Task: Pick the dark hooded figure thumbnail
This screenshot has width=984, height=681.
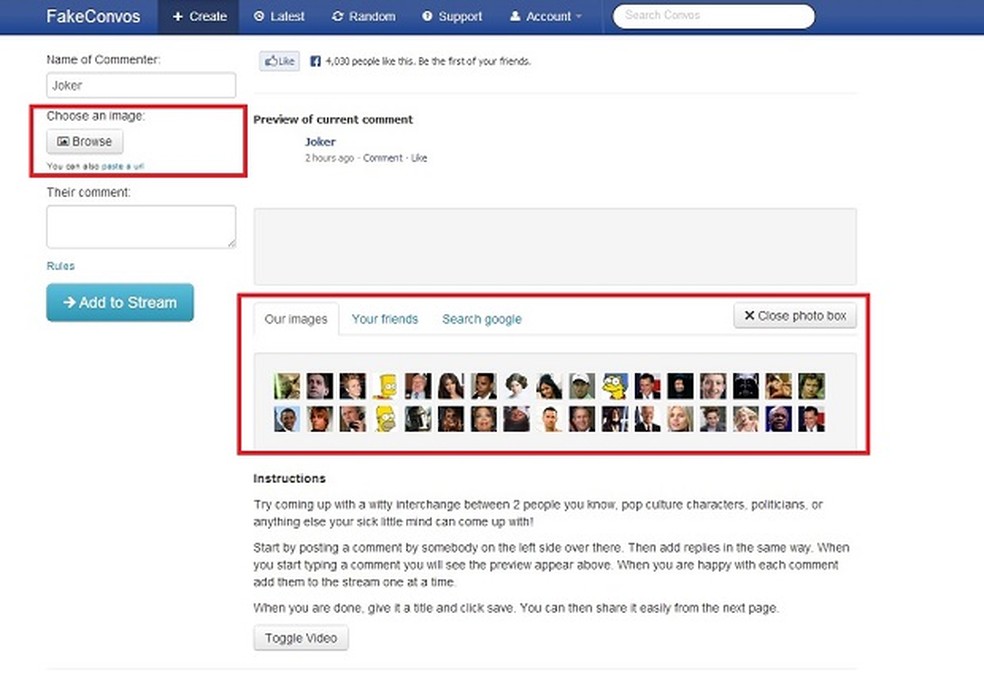Action: [680, 386]
